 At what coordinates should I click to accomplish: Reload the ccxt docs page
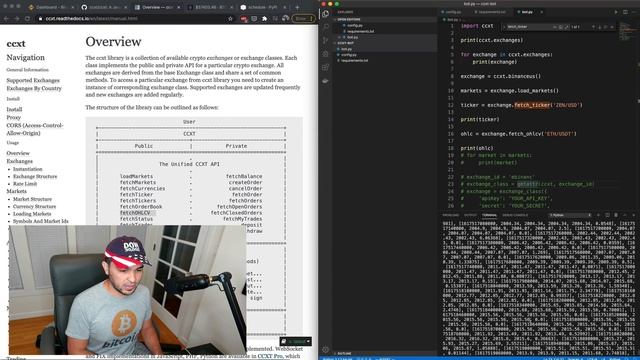click(x=27, y=18)
